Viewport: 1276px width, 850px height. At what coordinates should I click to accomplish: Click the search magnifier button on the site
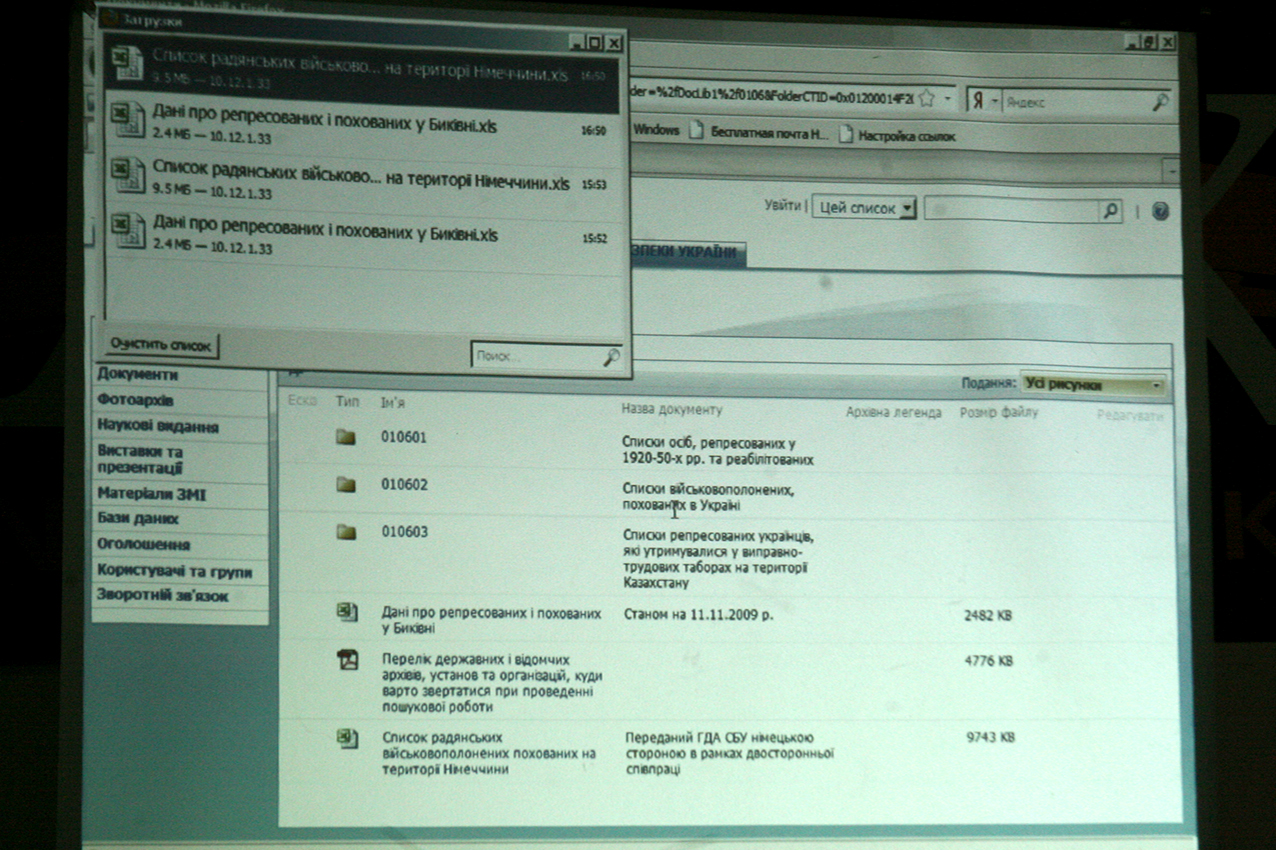click(1110, 211)
